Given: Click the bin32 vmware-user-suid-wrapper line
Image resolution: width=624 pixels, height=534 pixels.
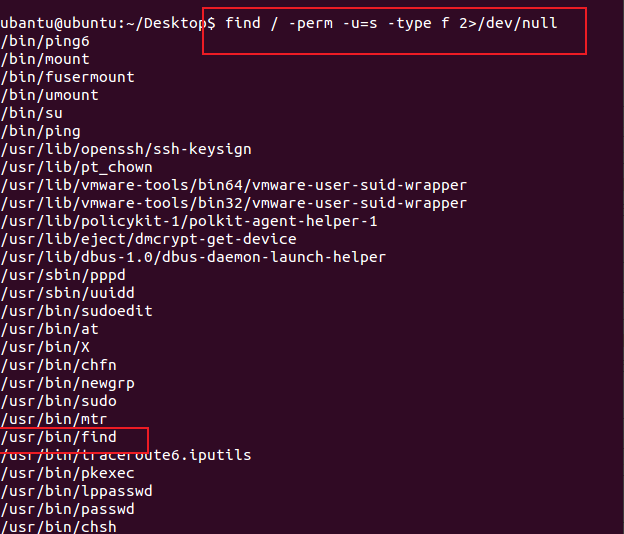Looking at the screenshot, I should pyautogui.click(x=234, y=203).
